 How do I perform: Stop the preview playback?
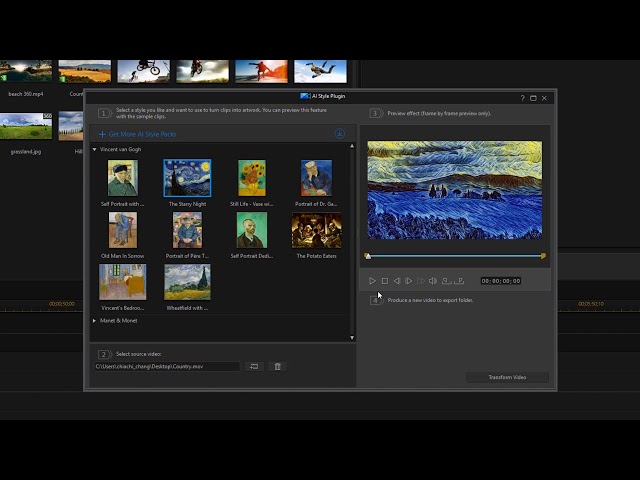click(384, 281)
